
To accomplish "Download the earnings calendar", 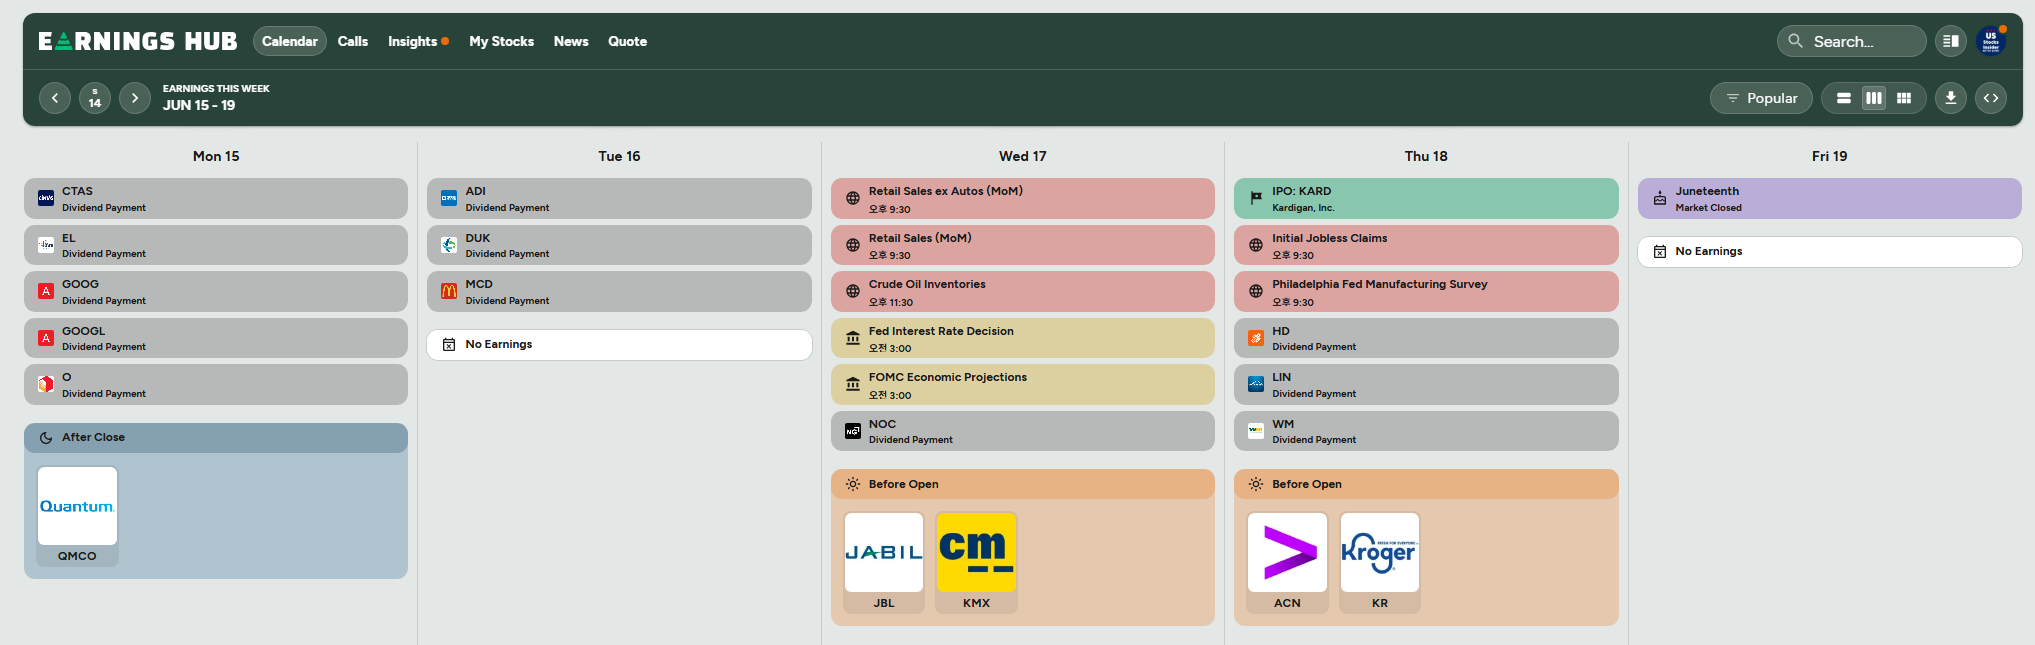I will tap(1951, 98).
